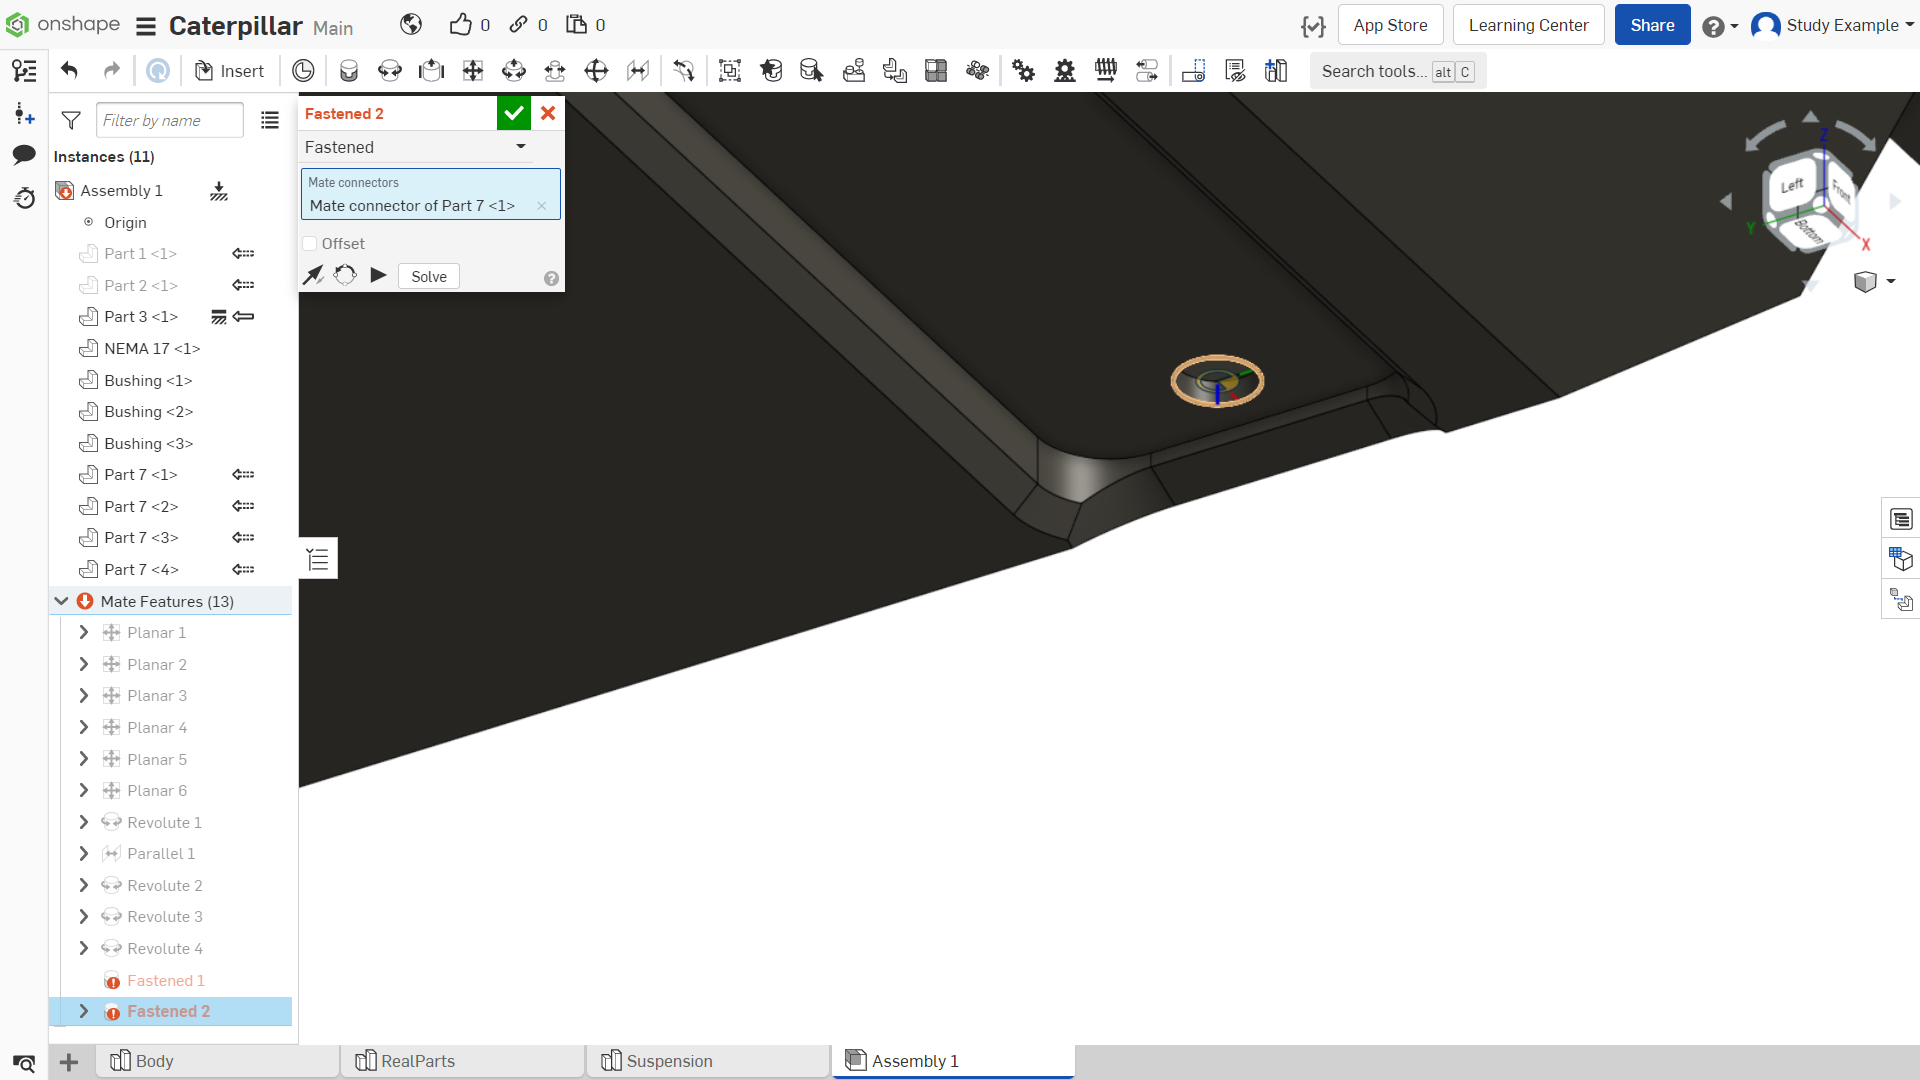This screenshot has height=1080, width=1920.
Task: Play the mate animation
Action: 378,275
